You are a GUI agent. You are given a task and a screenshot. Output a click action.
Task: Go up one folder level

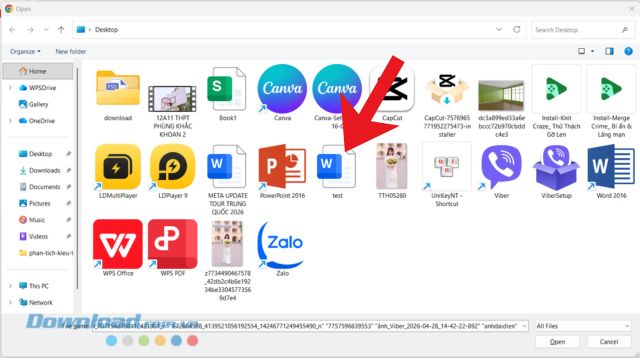pos(61,30)
